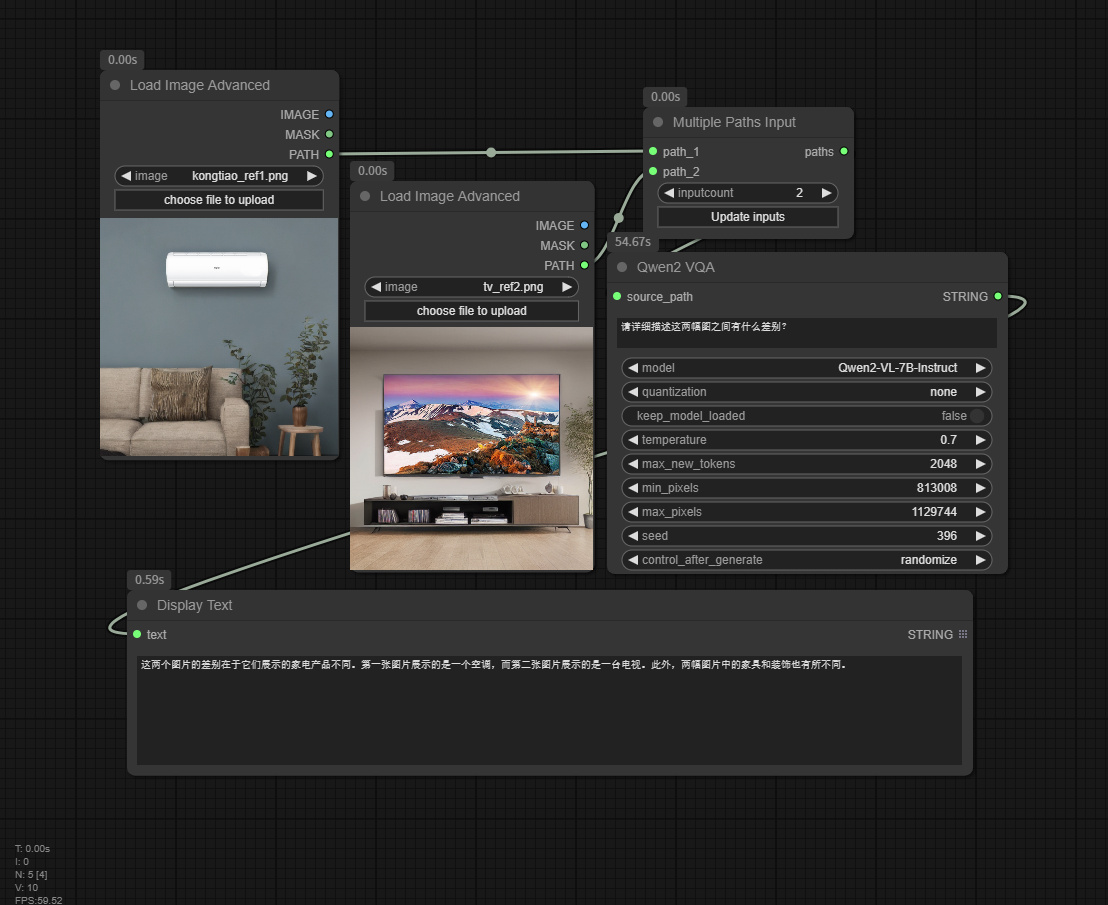
Task: Collapse the Multiple Paths Input node
Action: (658, 122)
